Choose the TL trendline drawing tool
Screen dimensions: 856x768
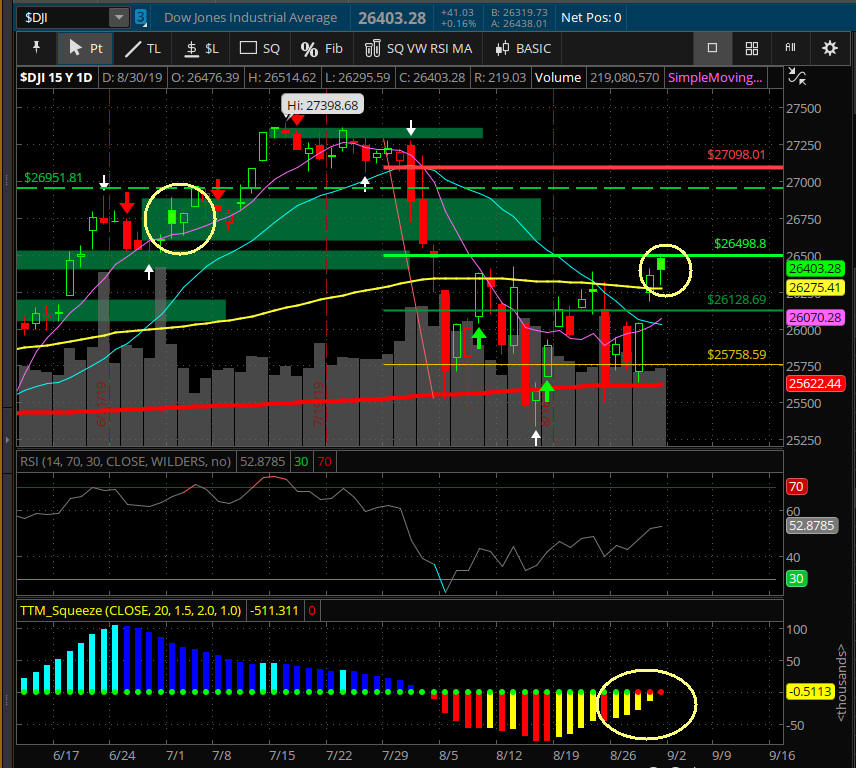coord(143,48)
